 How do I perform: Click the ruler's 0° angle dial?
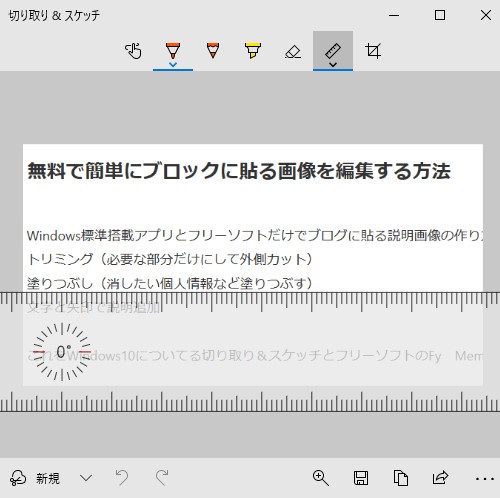[62, 352]
